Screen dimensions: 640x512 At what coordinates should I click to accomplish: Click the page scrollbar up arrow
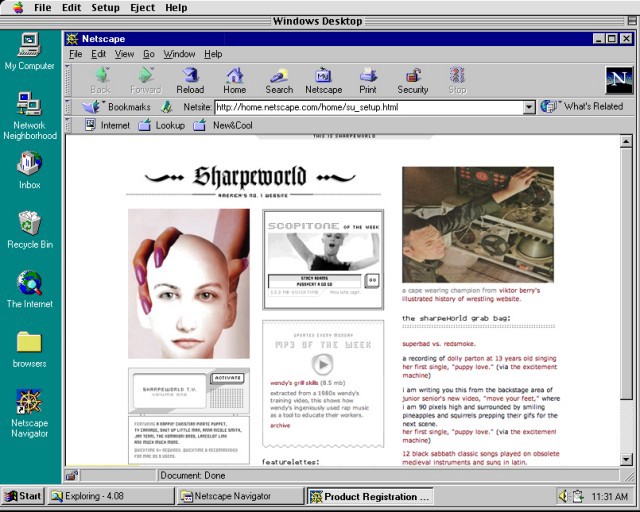[x=626, y=141]
